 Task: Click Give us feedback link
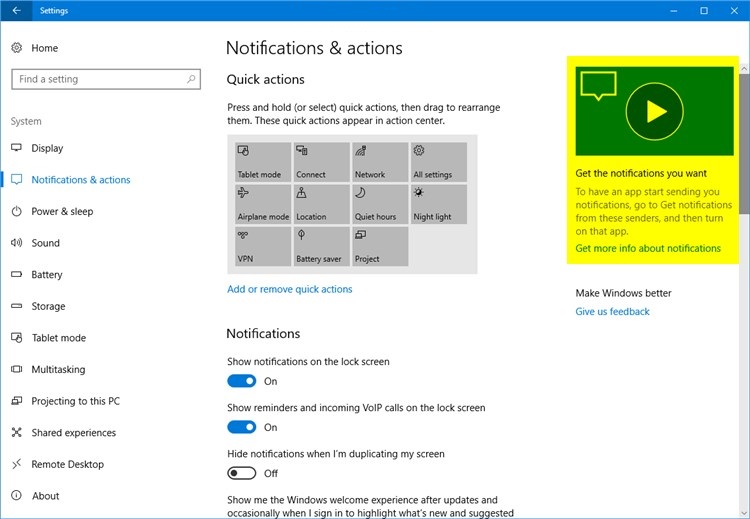click(612, 311)
